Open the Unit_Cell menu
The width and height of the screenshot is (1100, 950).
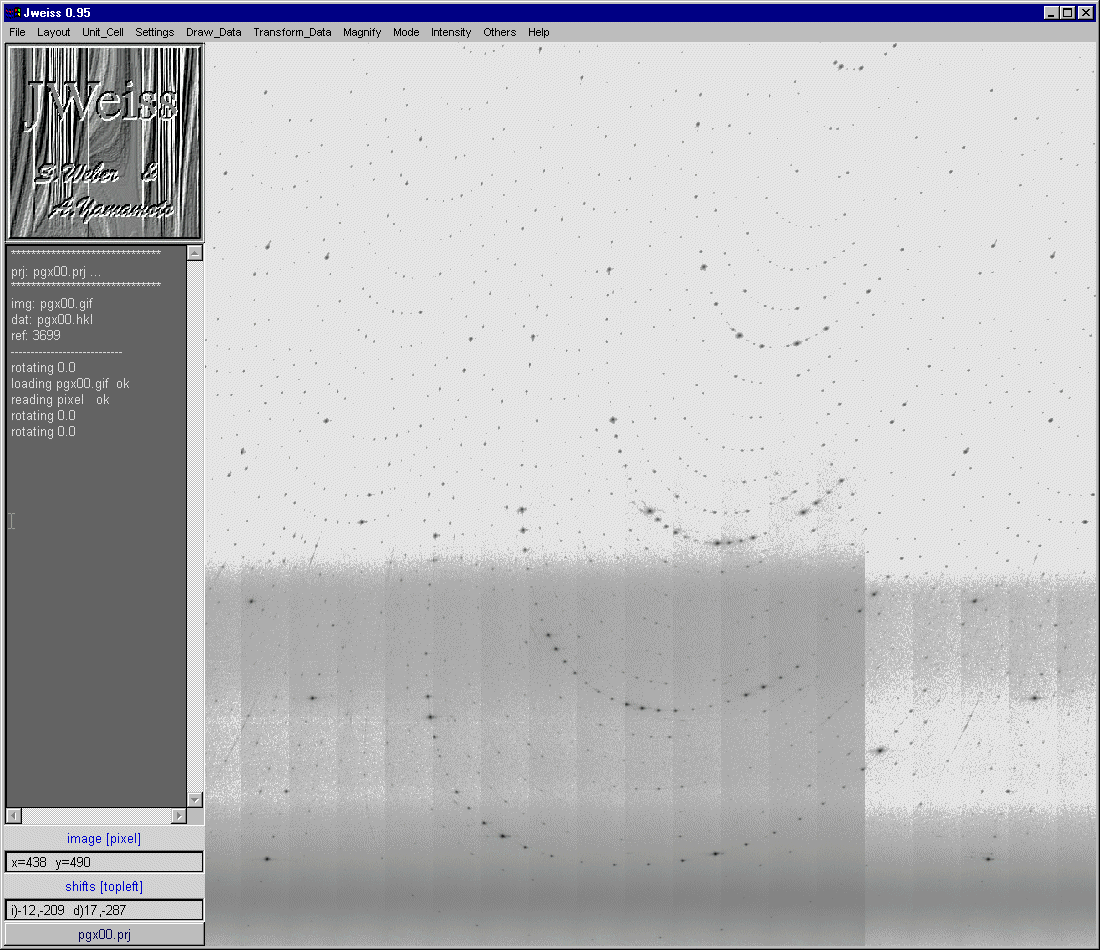102,32
